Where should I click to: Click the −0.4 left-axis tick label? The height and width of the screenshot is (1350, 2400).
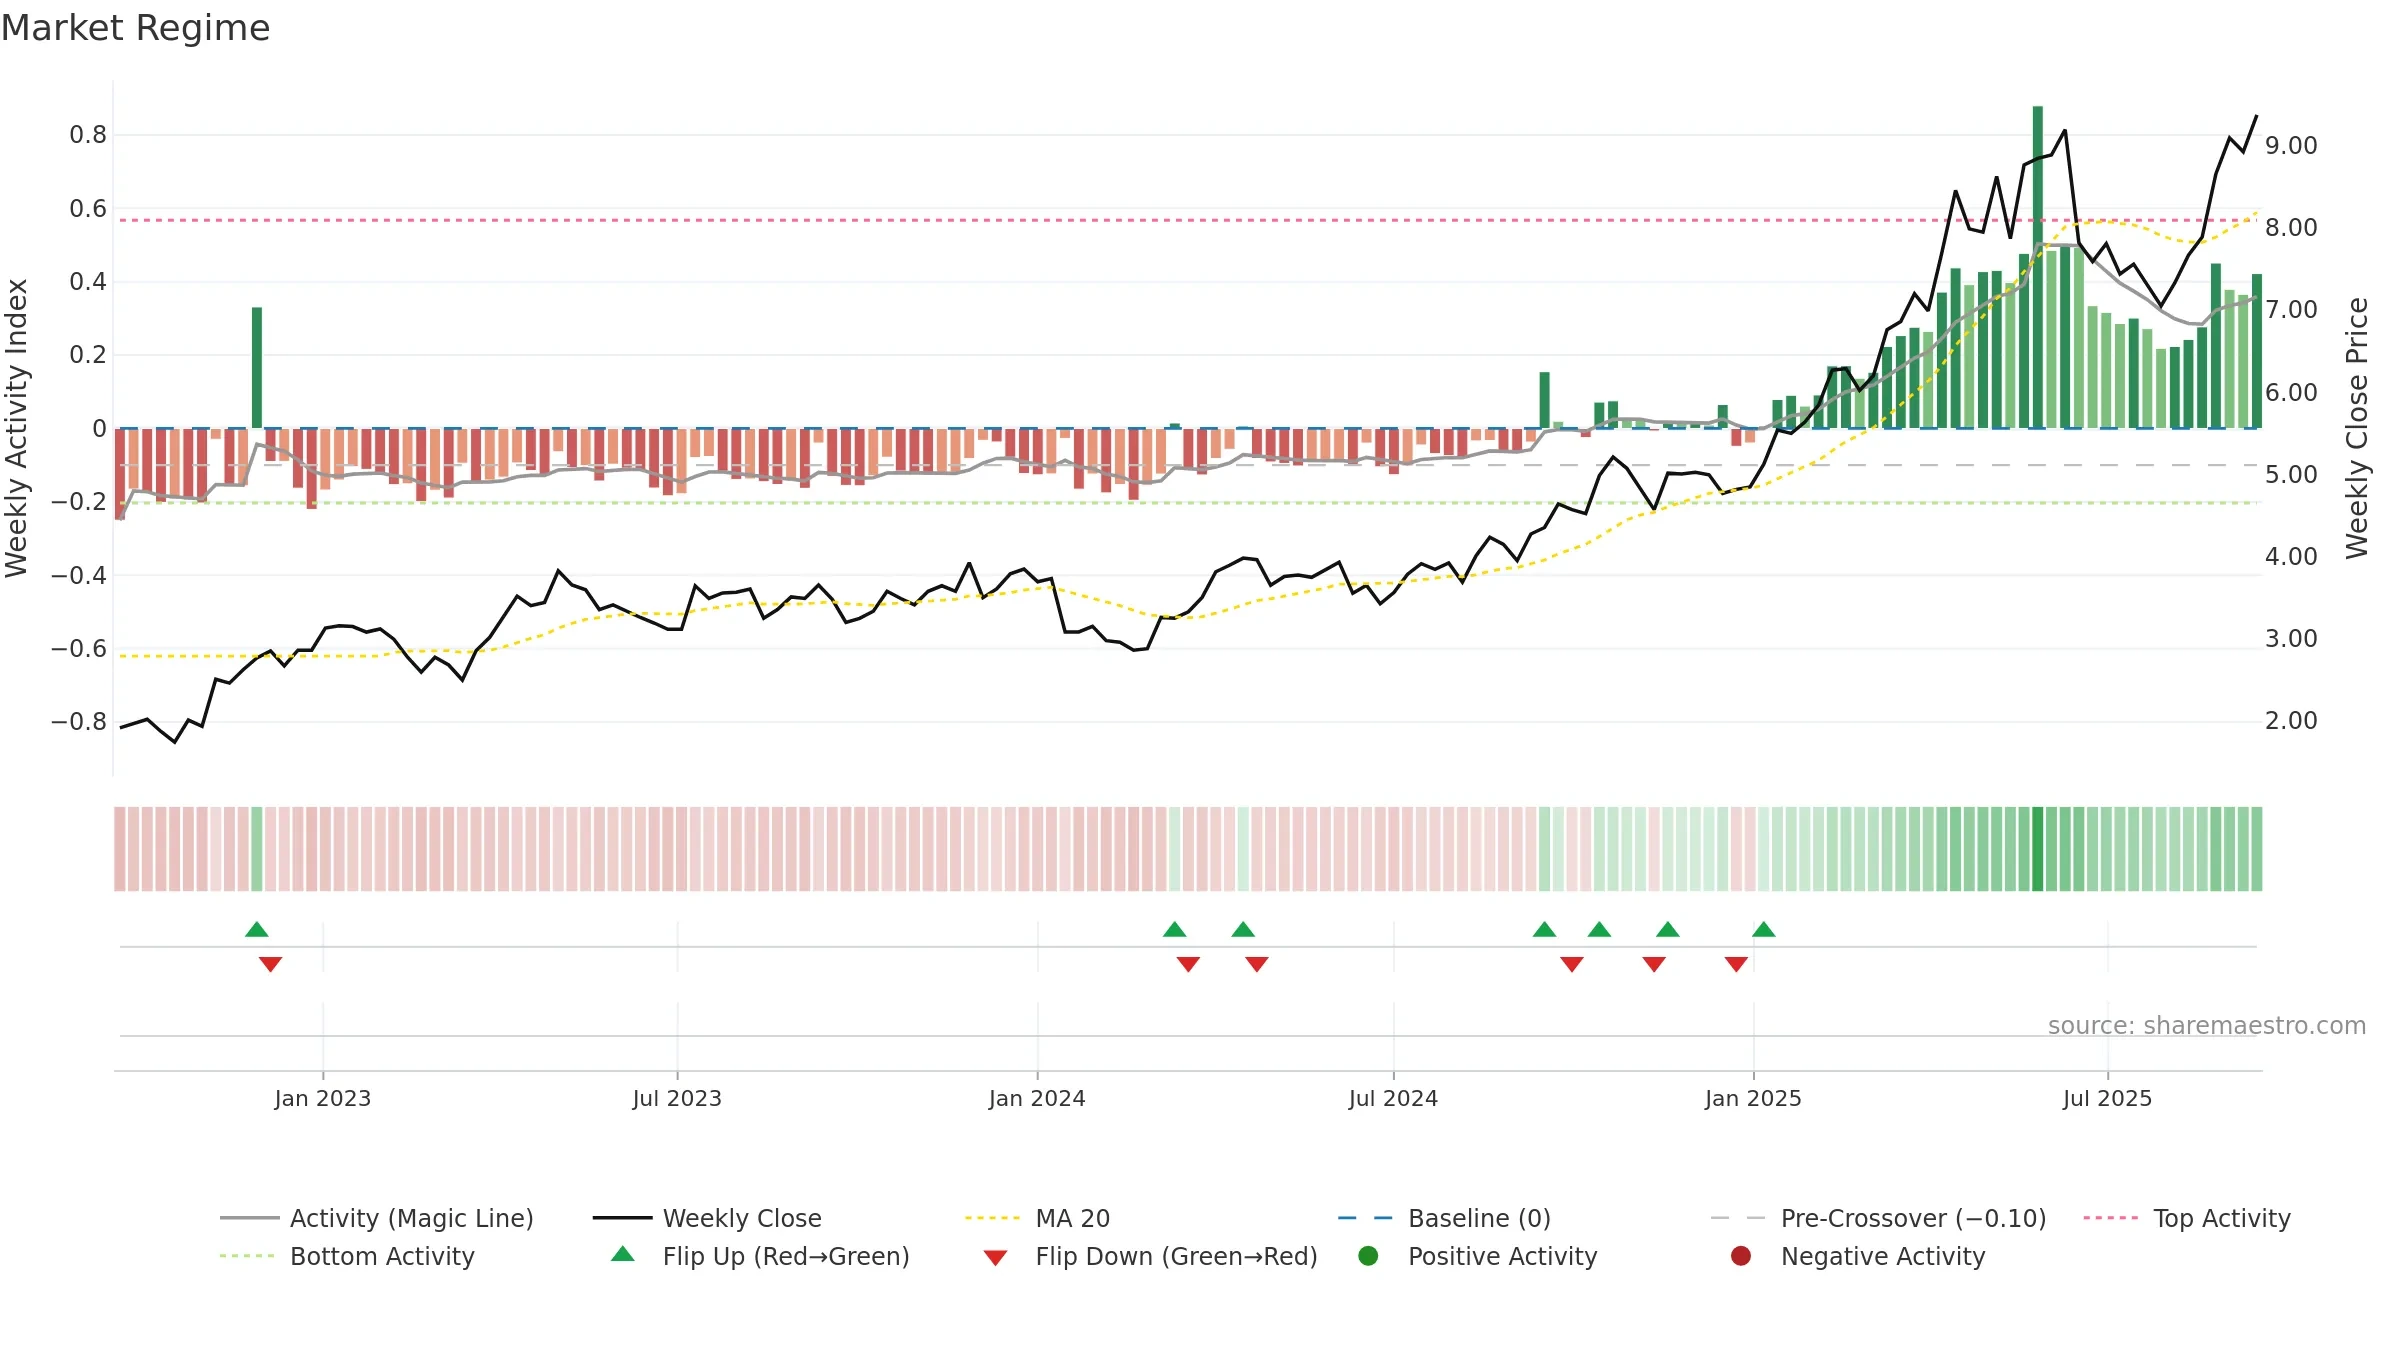tap(79, 575)
